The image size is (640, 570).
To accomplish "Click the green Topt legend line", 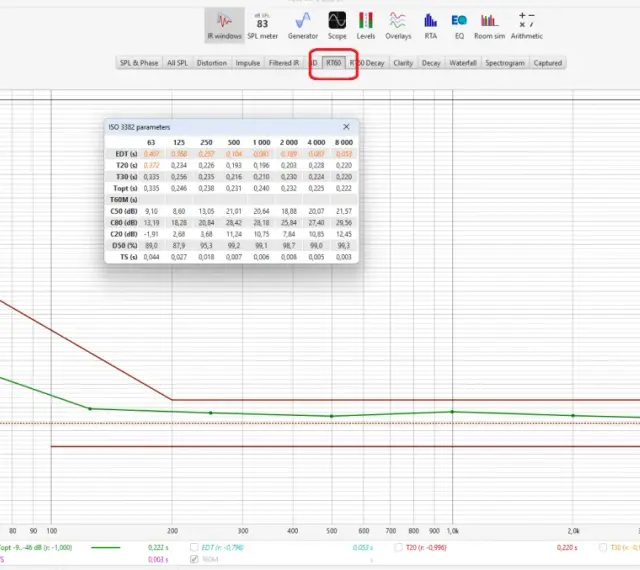I will (106, 547).
